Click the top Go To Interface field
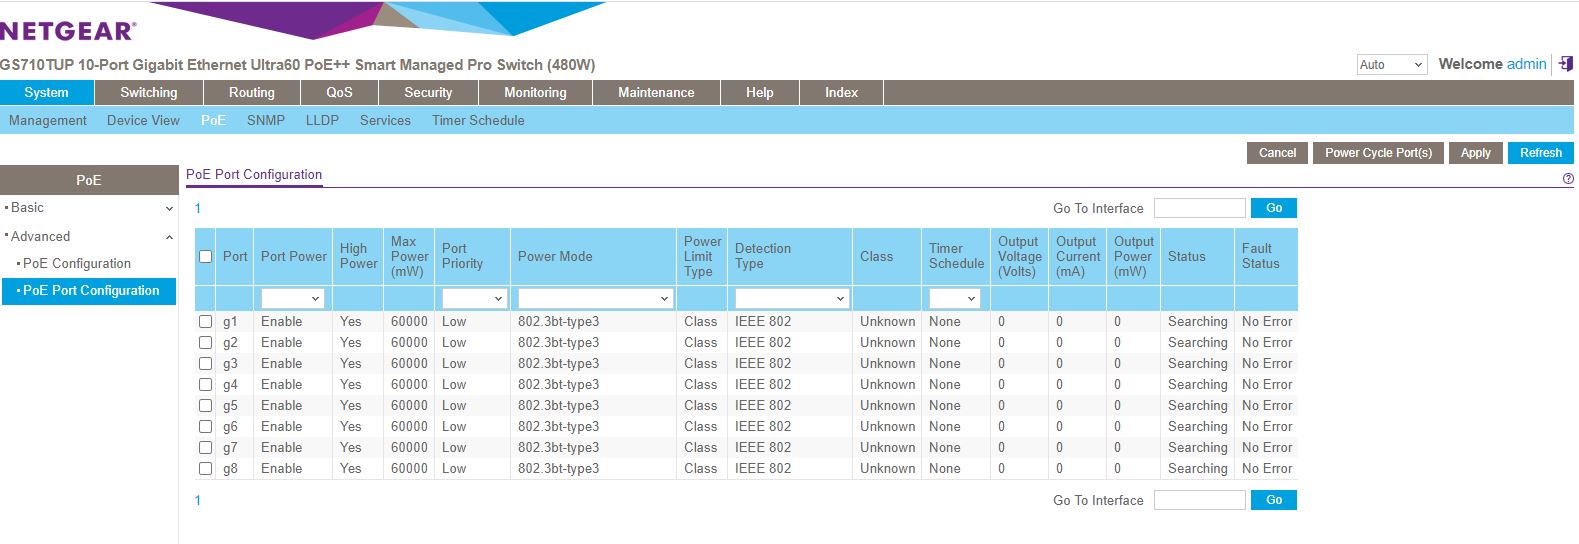 (x=1199, y=208)
